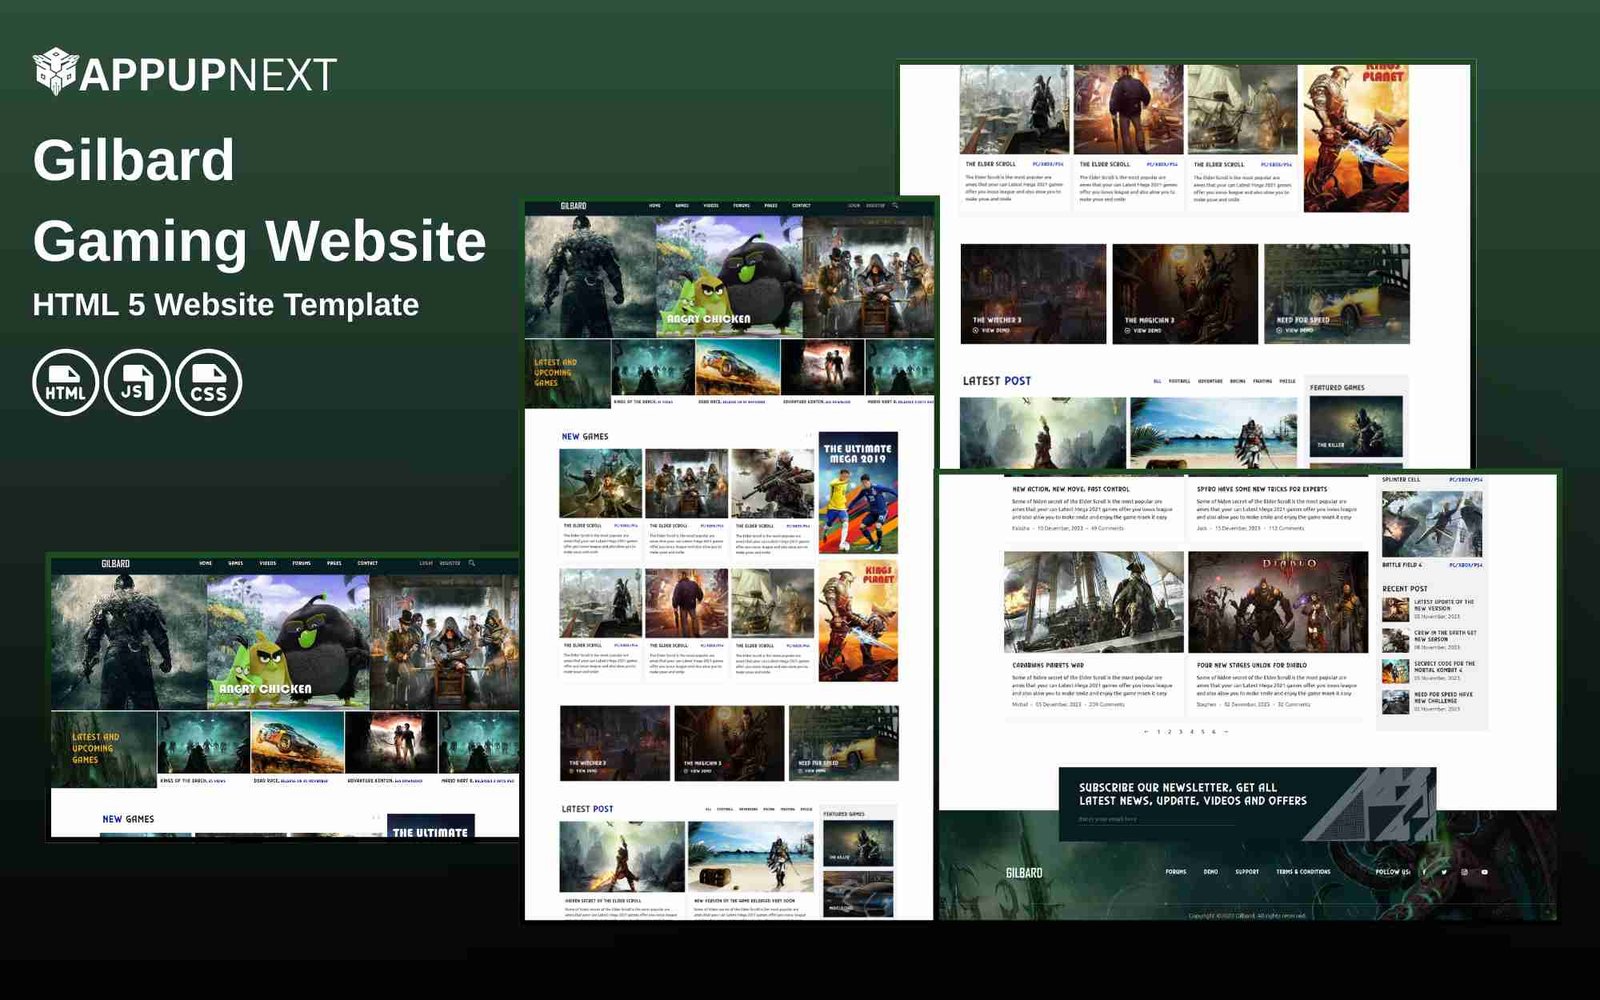Open Kings Planet banner in center preview
The height and width of the screenshot is (1000, 1600).
[x=858, y=620]
